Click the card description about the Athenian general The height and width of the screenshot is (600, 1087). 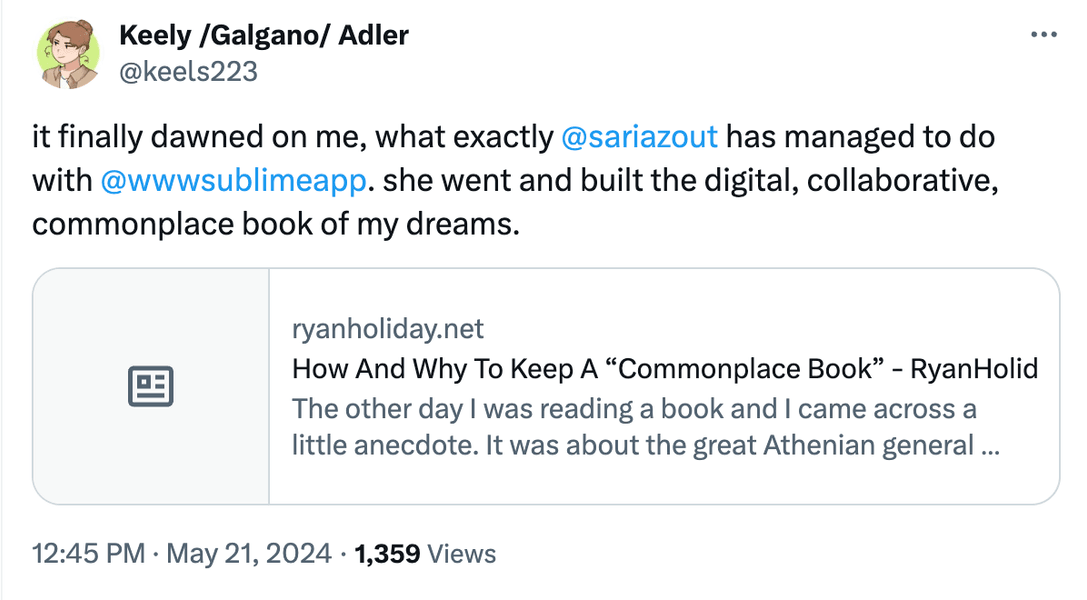pos(645,427)
